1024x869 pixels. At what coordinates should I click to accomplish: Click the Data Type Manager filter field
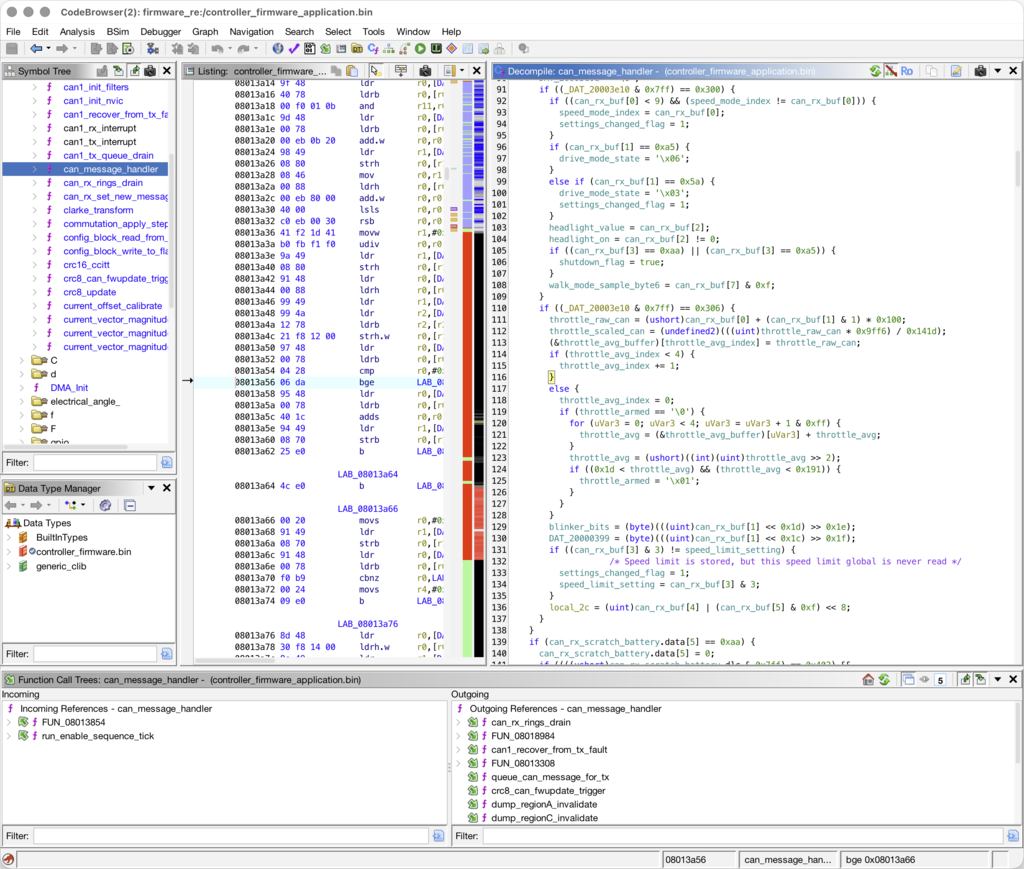point(95,654)
